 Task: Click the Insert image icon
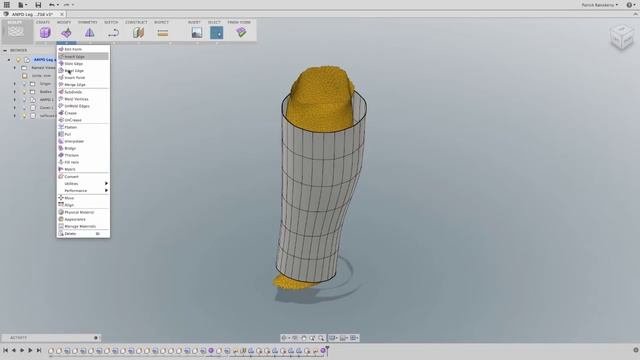coord(197,33)
